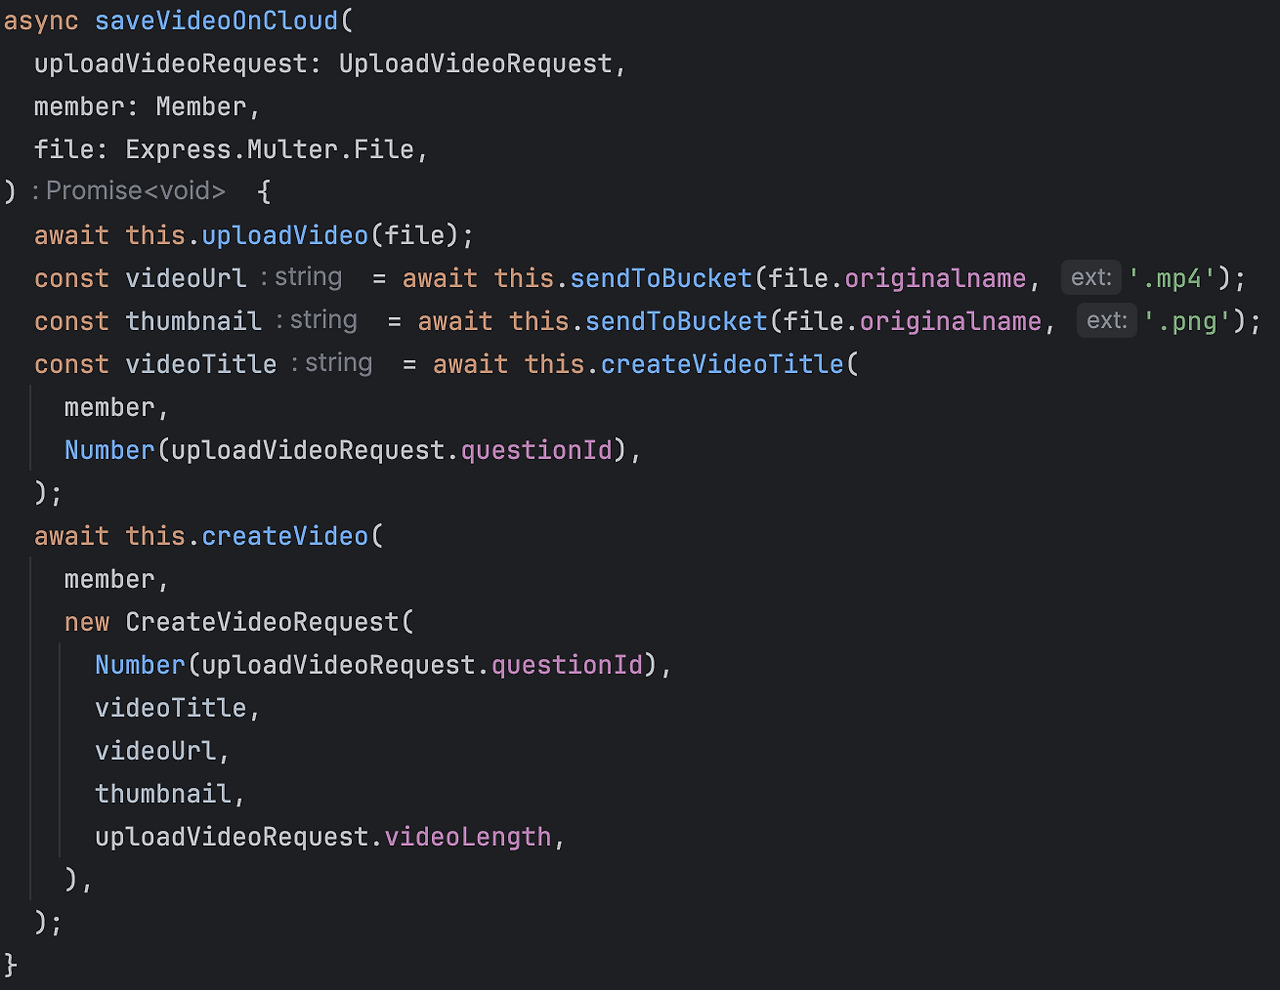1280x990 pixels.
Task: Click the createVideo( method call
Action: 285,537
